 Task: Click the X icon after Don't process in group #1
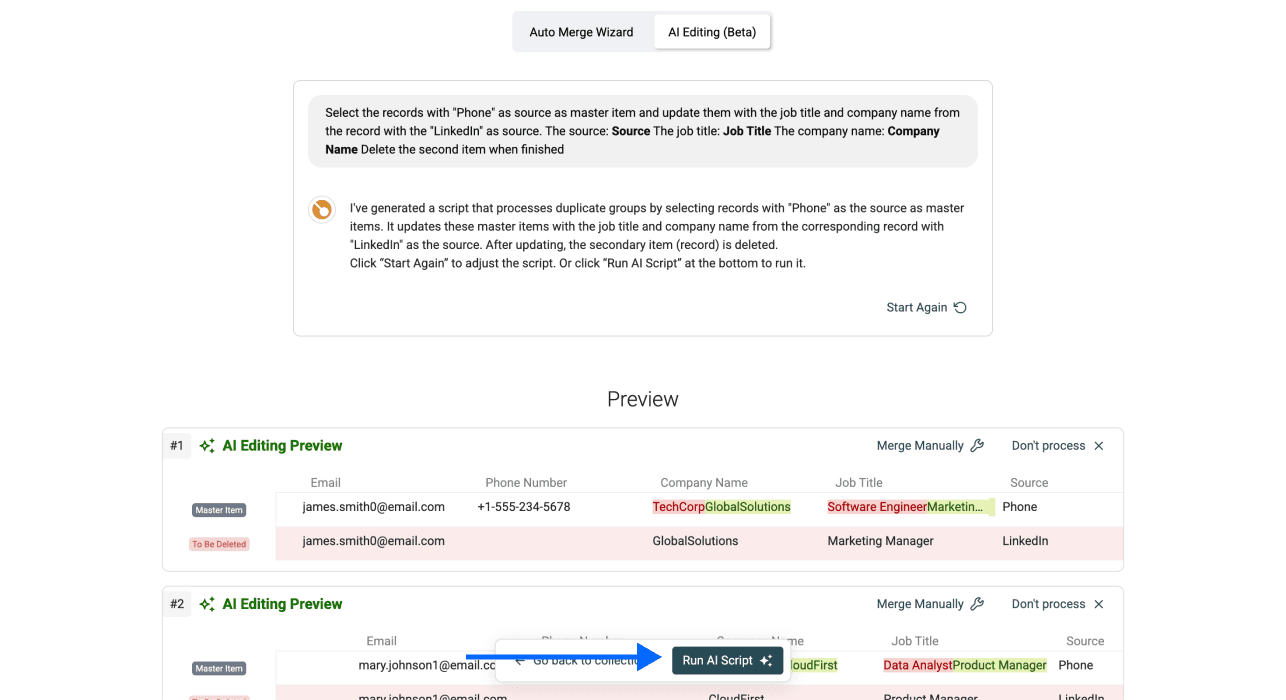1098,445
